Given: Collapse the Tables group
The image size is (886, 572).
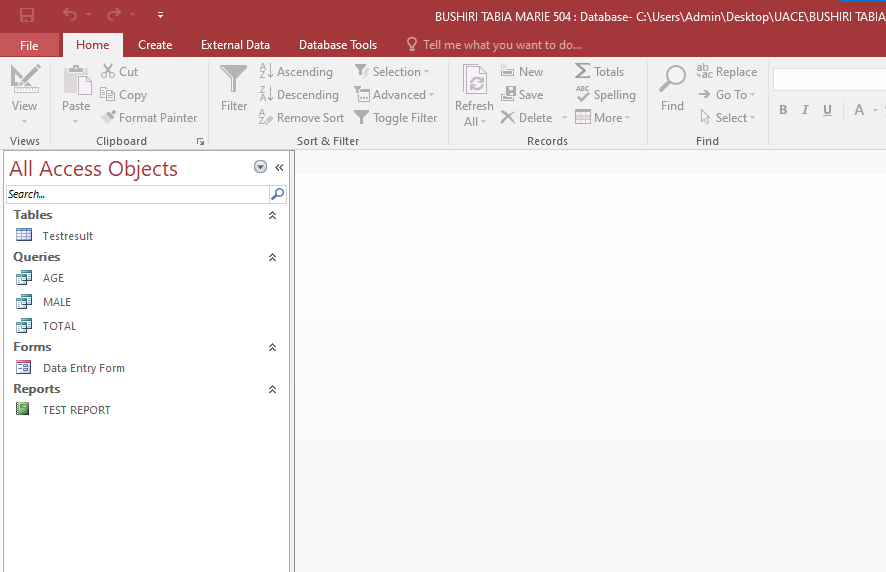Looking at the screenshot, I should tap(272, 215).
